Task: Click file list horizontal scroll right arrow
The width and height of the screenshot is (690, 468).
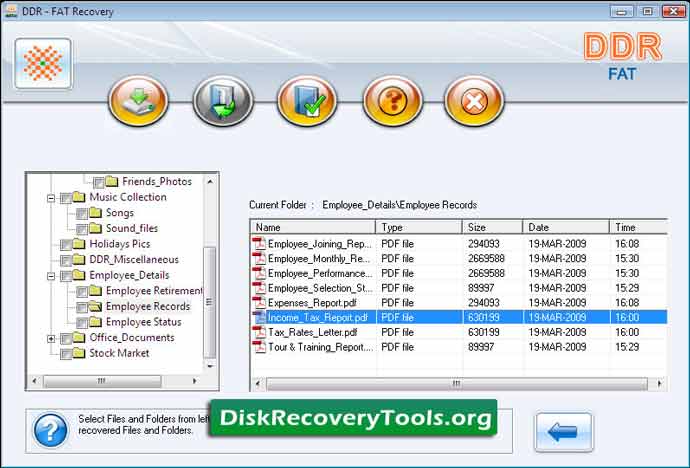Action: (x=659, y=384)
